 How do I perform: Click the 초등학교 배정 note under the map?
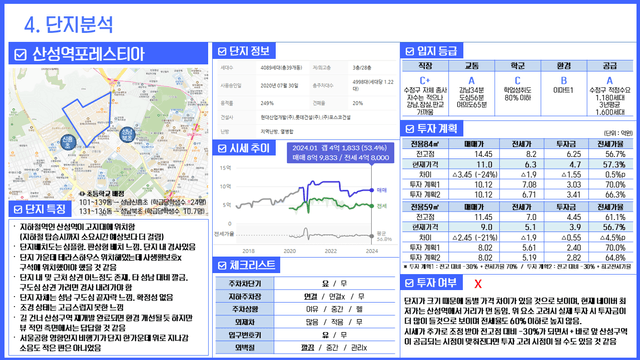point(101,194)
